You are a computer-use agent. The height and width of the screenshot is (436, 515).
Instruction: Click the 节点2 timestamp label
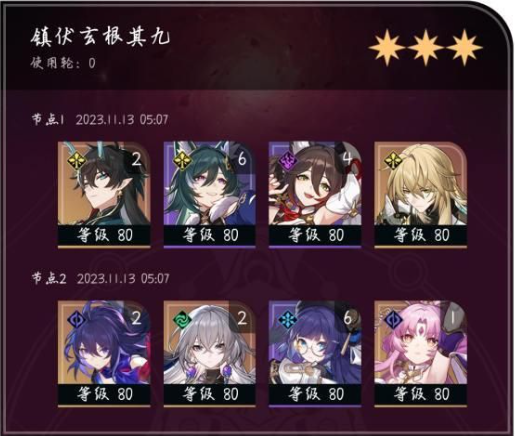pos(100,278)
